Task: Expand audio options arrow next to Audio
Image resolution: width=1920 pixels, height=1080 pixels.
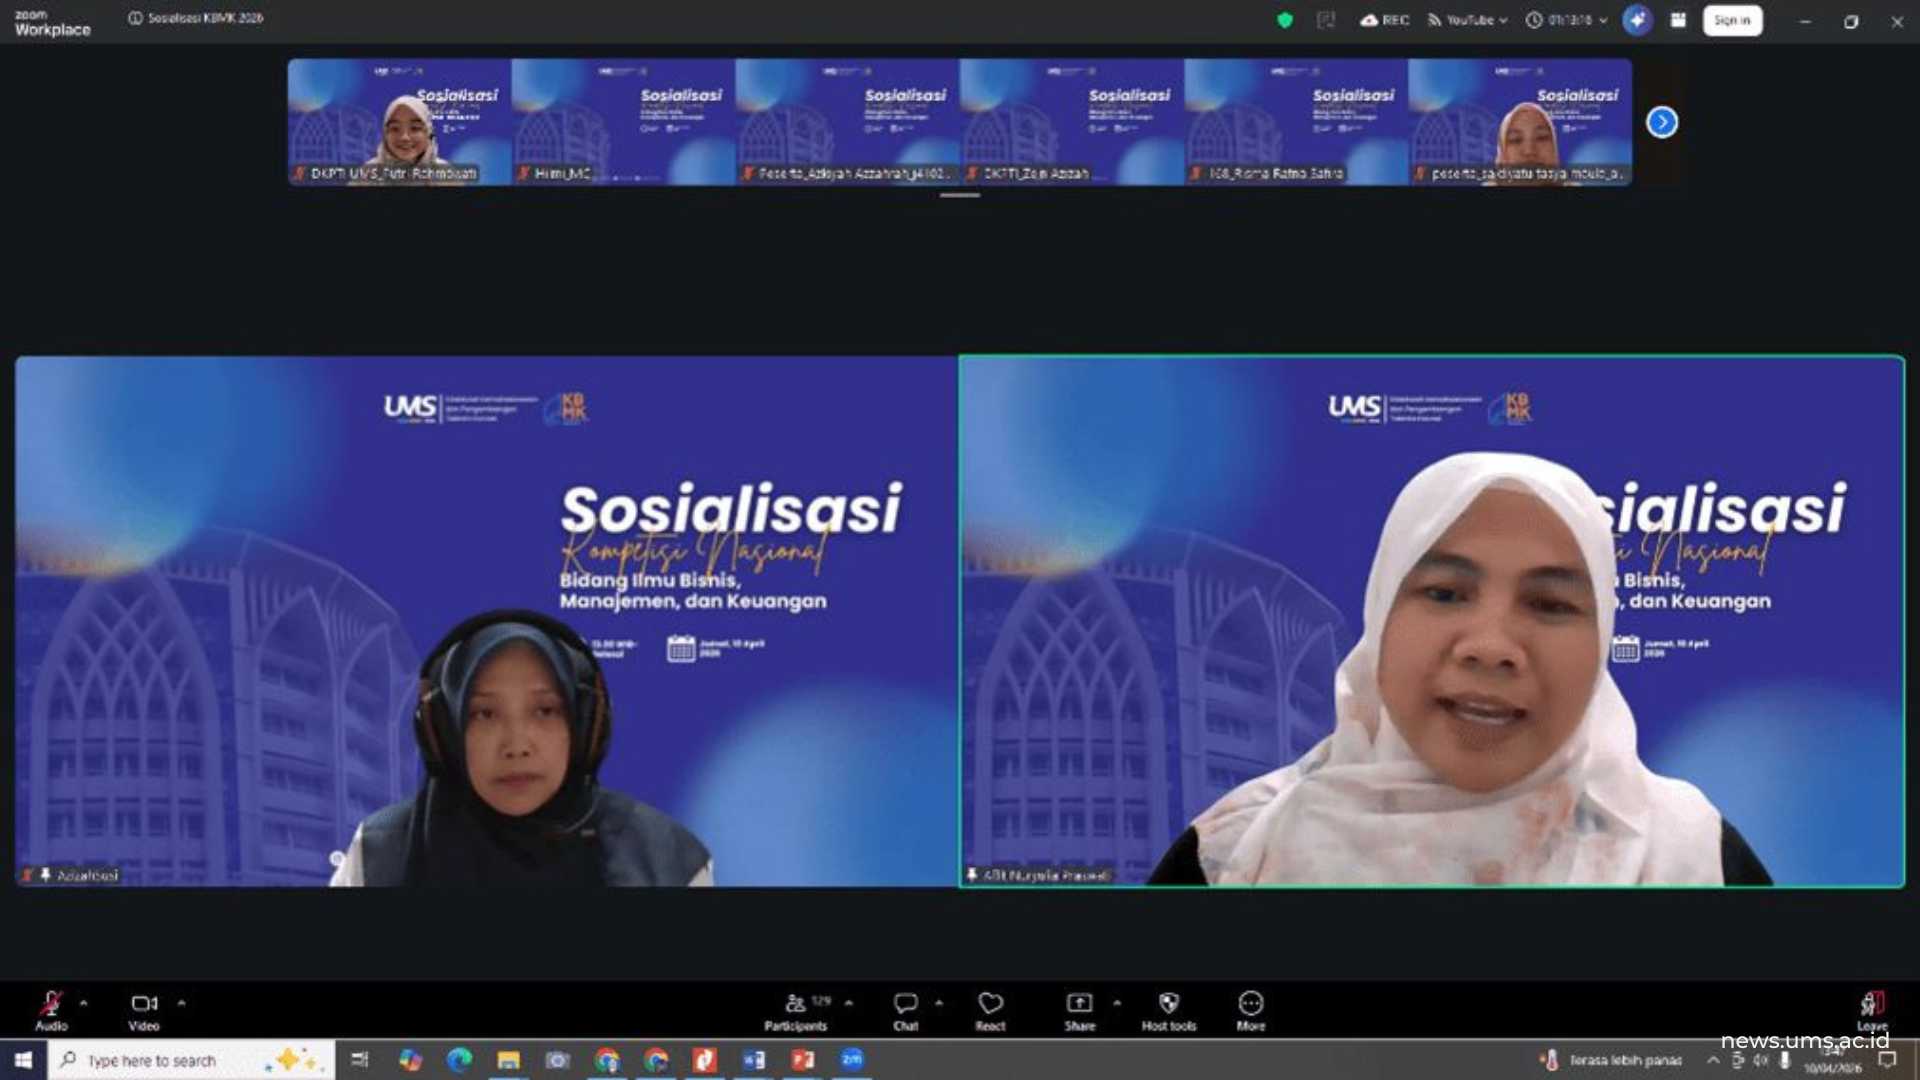Action: pos(84,1002)
